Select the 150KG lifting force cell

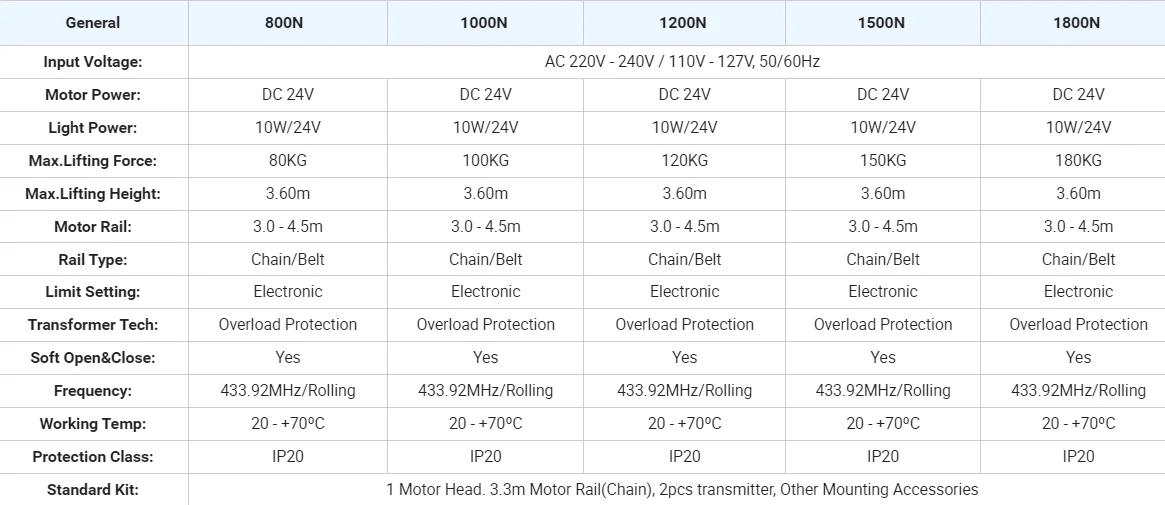click(882, 161)
